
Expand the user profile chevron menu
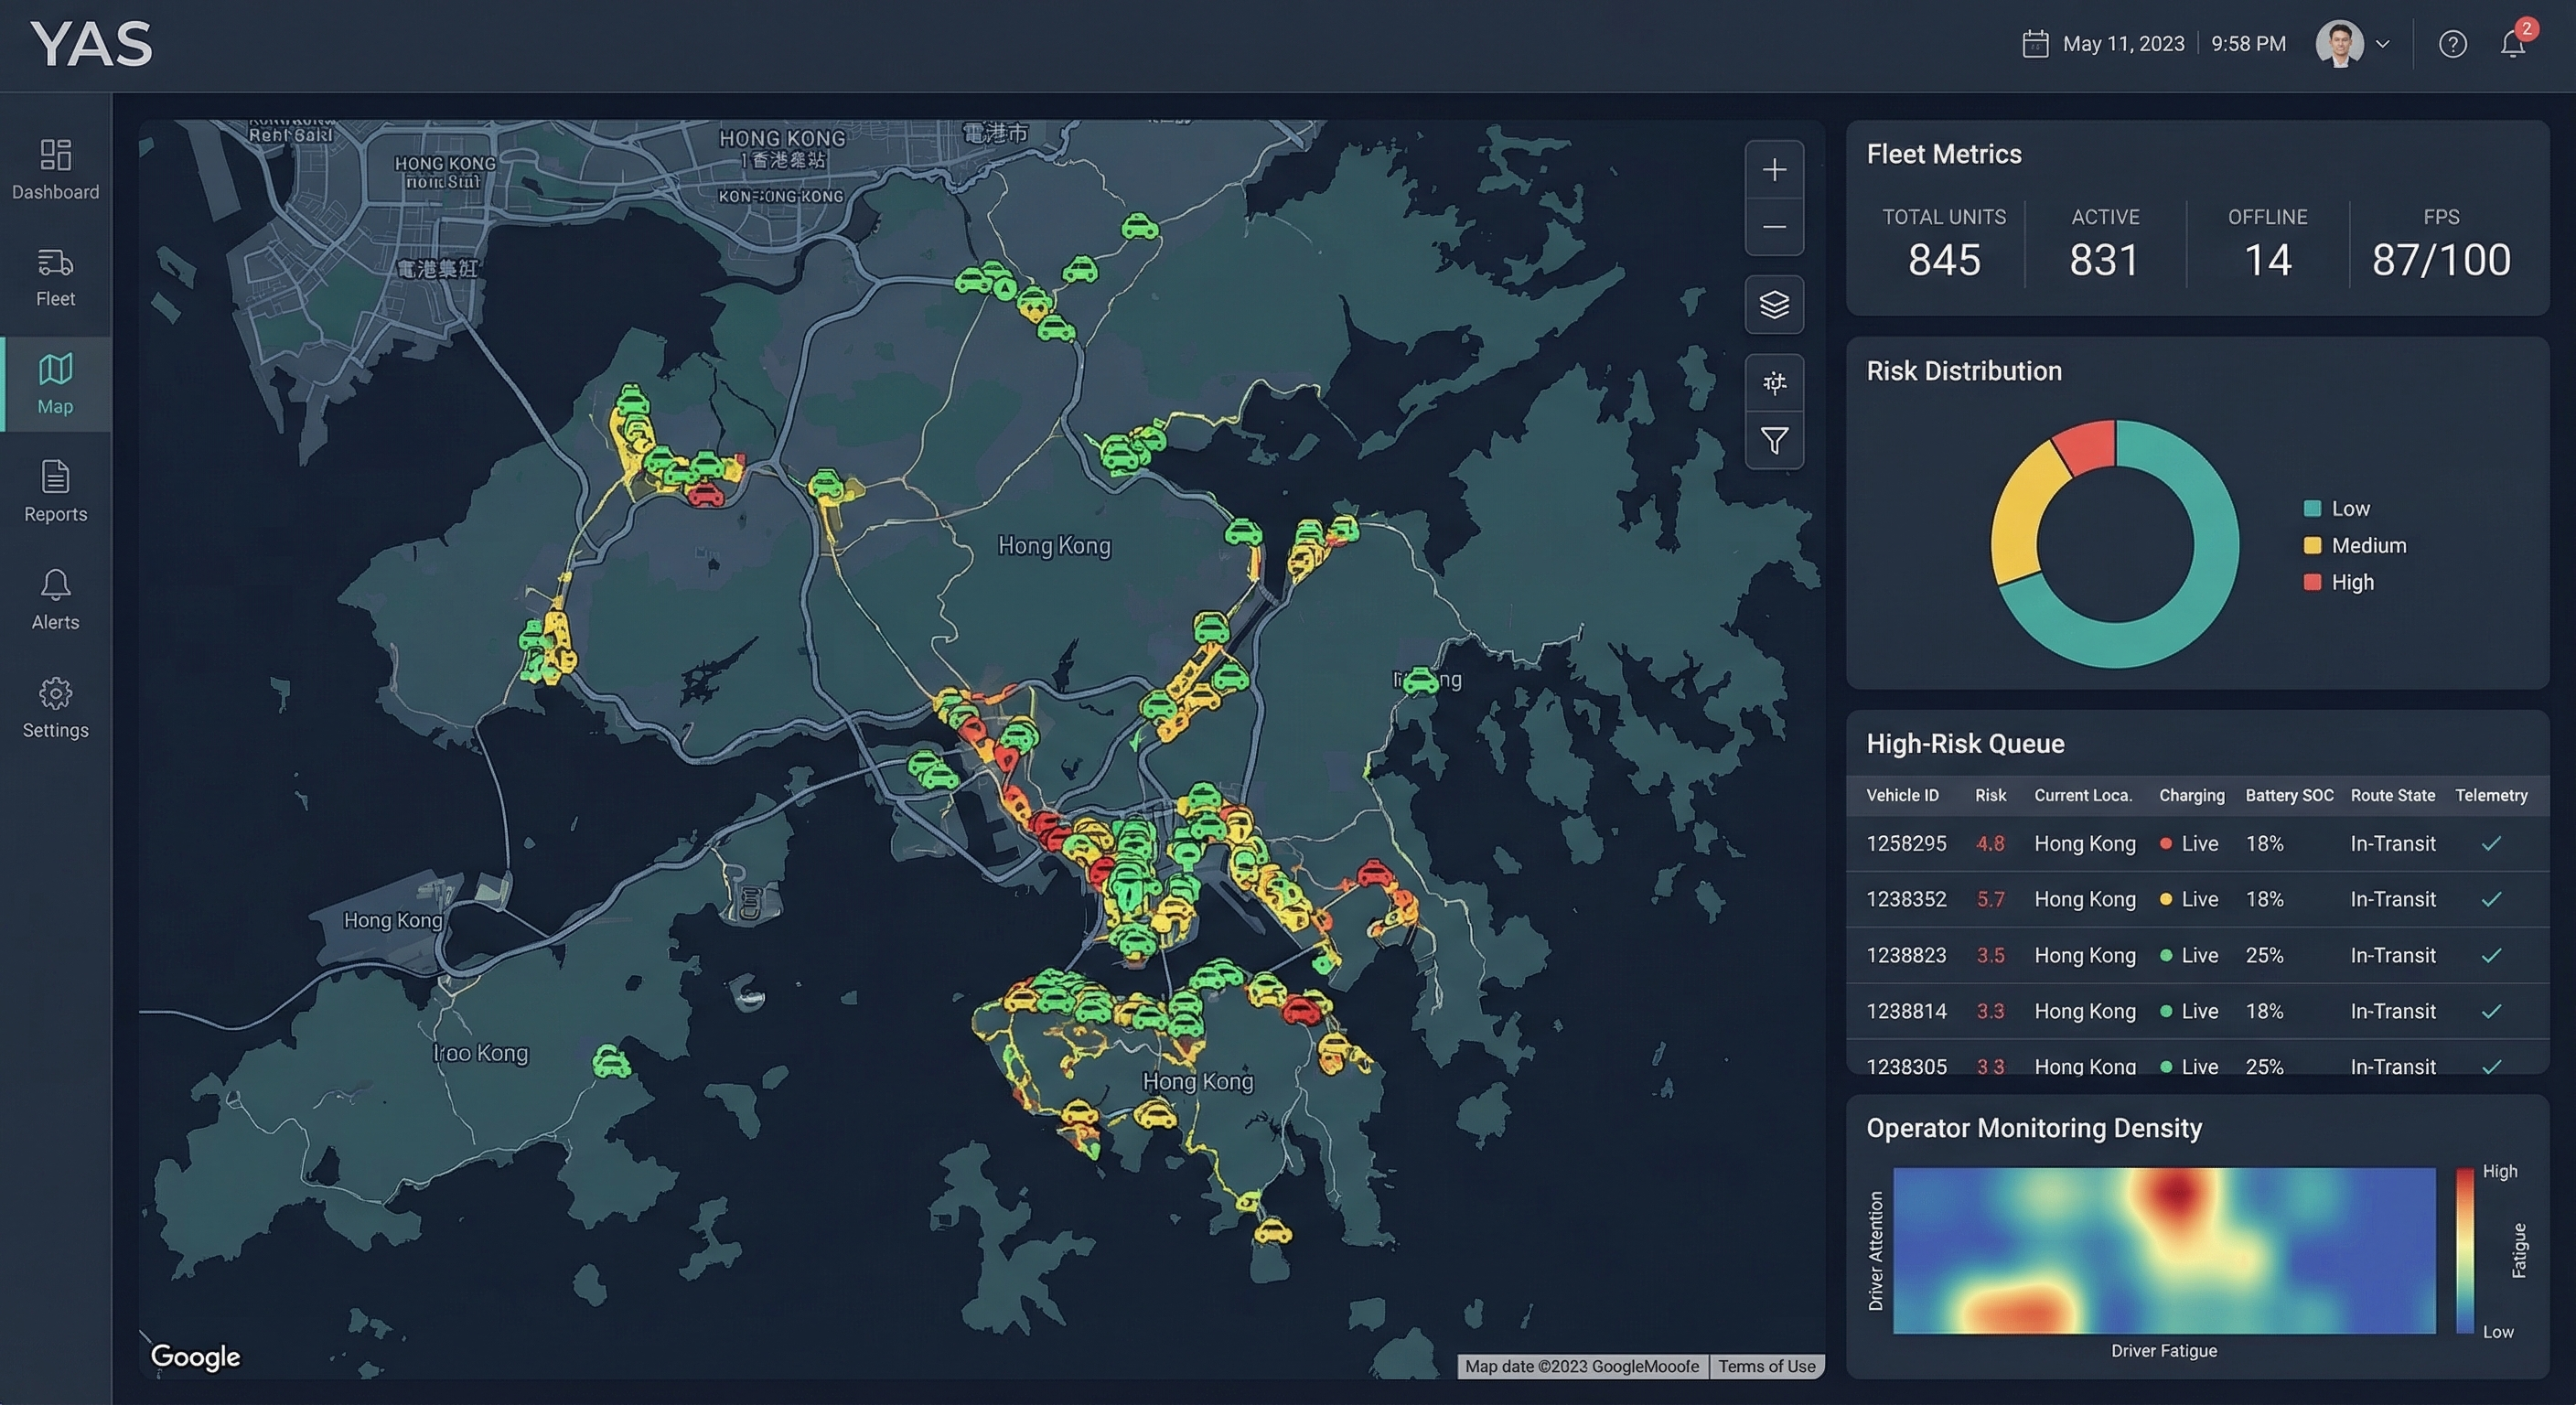2384,43
